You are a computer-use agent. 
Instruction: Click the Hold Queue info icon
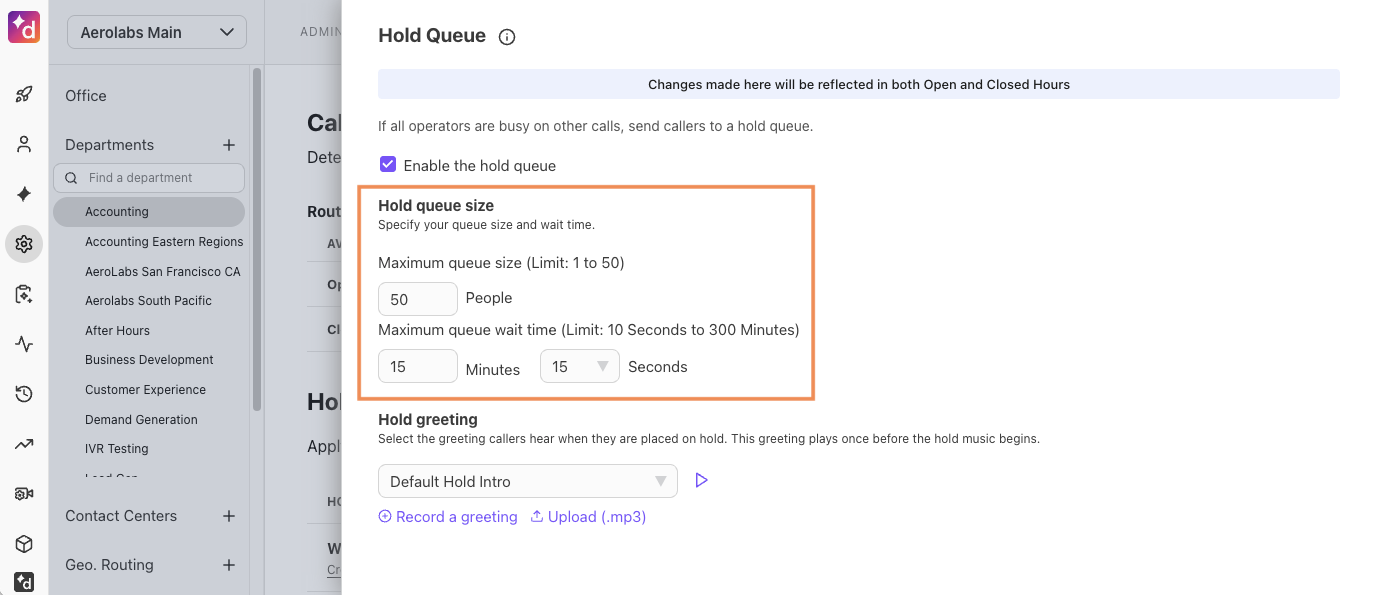(507, 37)
